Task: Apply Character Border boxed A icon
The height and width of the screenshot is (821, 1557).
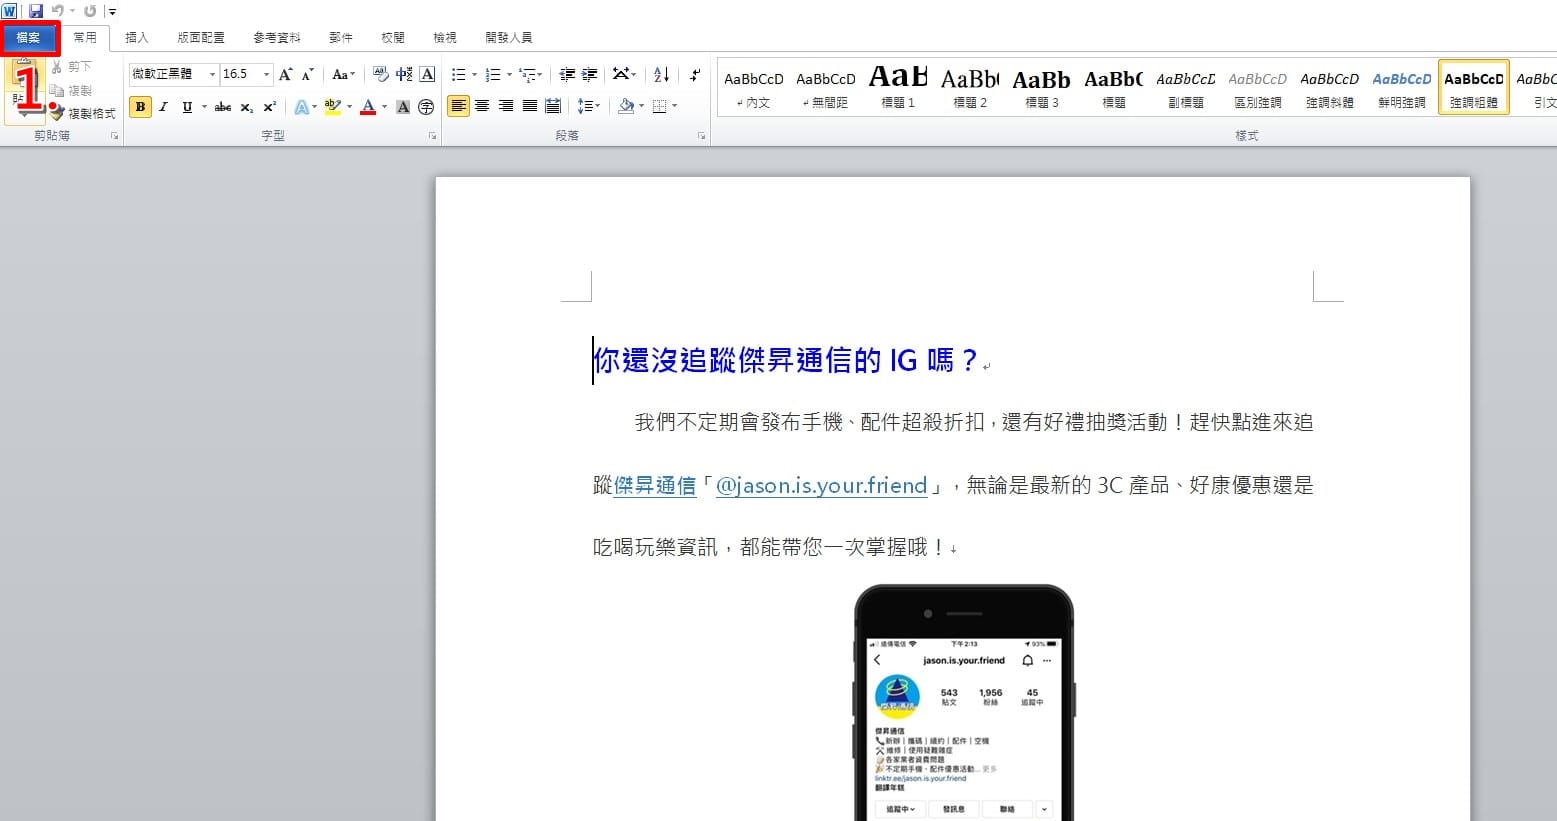Action: pos(427,74)
